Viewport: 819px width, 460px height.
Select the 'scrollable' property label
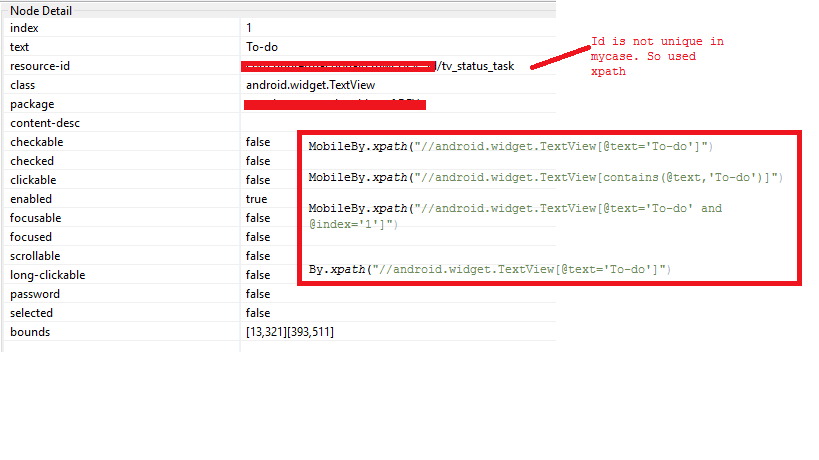point(35,256)
